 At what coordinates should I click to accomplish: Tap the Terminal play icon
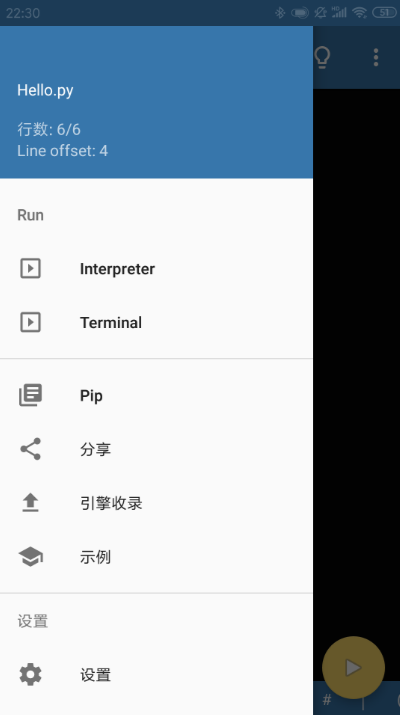click(31, 322)
